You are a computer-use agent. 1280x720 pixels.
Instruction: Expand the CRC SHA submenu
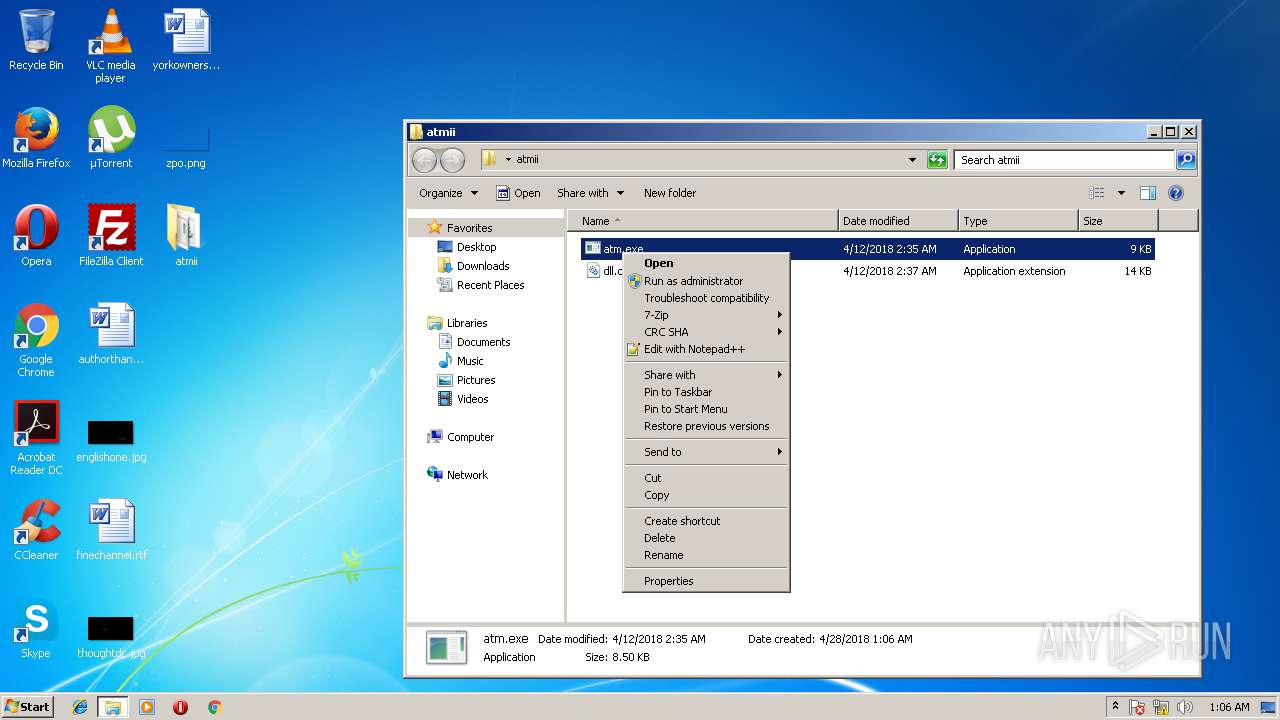point(706,332)
